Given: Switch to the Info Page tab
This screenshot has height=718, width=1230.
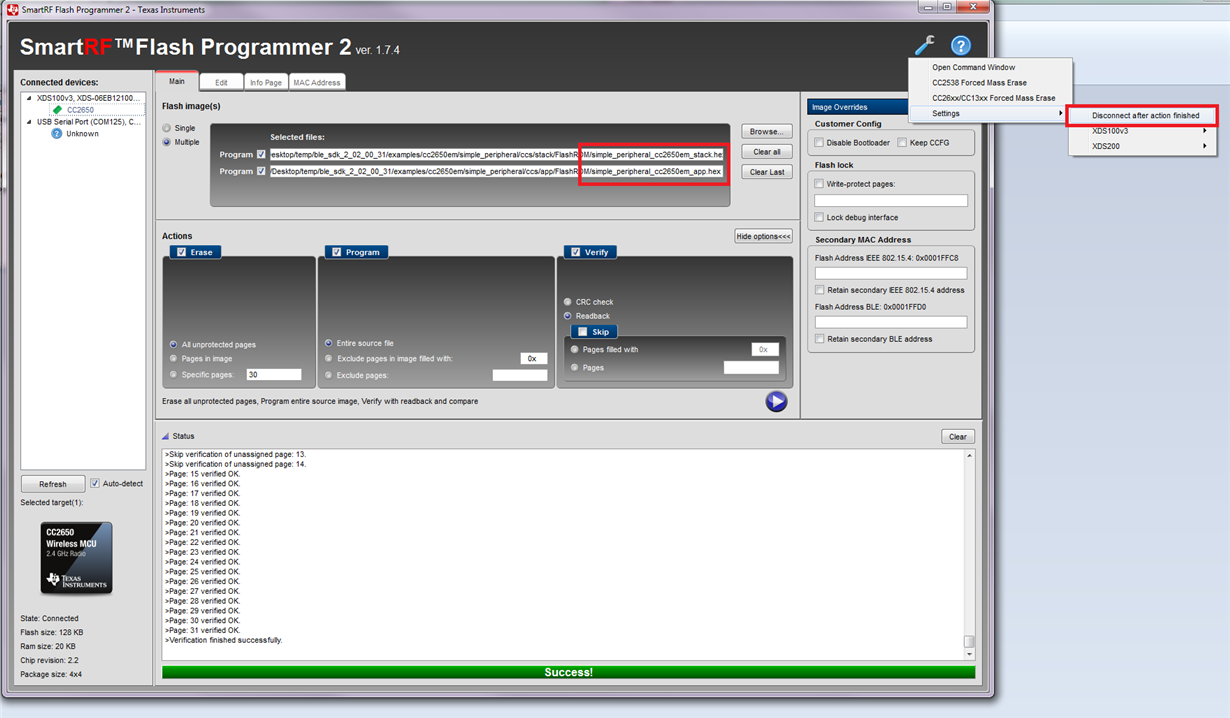Looking at the screenshot, I should click(266, 82).
